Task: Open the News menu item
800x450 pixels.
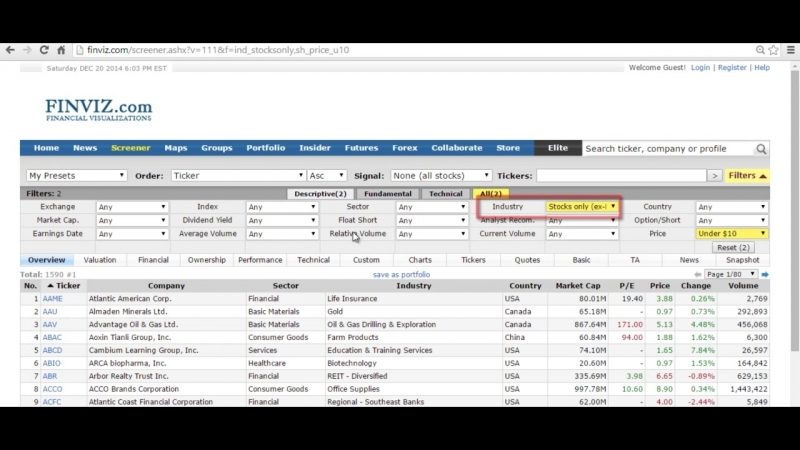Action: click(85, 148)
